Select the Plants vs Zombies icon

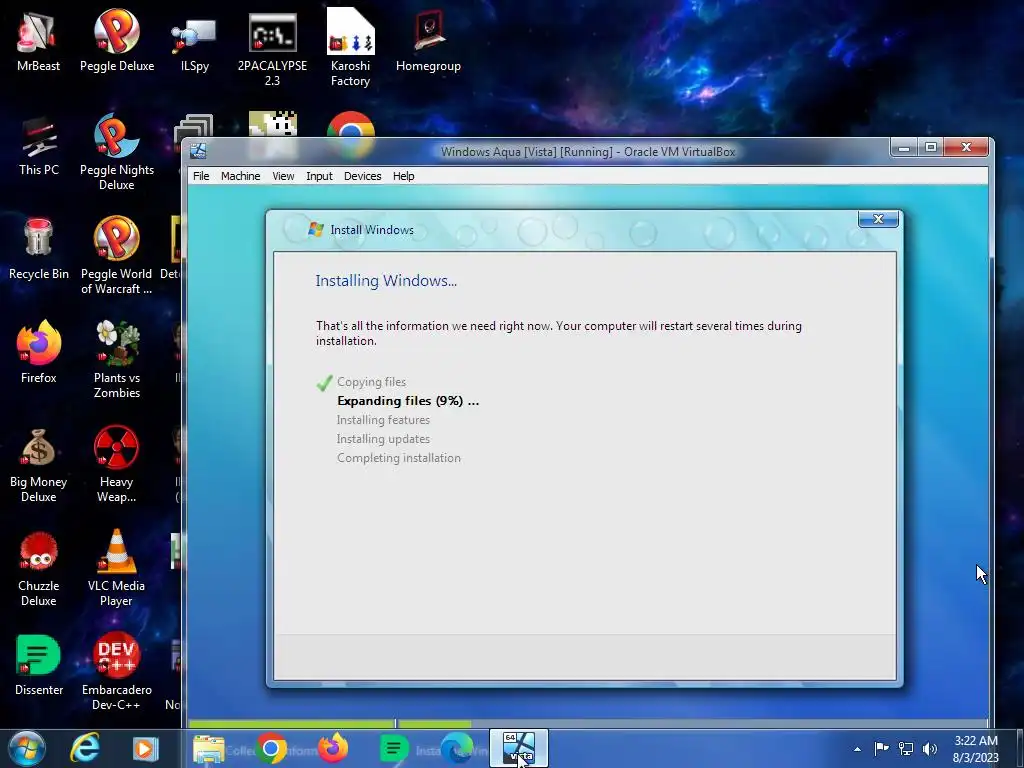tap(117, 359)
